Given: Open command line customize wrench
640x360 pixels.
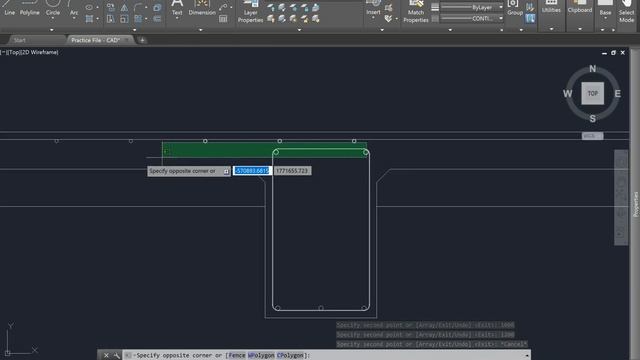Looking at the screenshot, I should [117, 356].
